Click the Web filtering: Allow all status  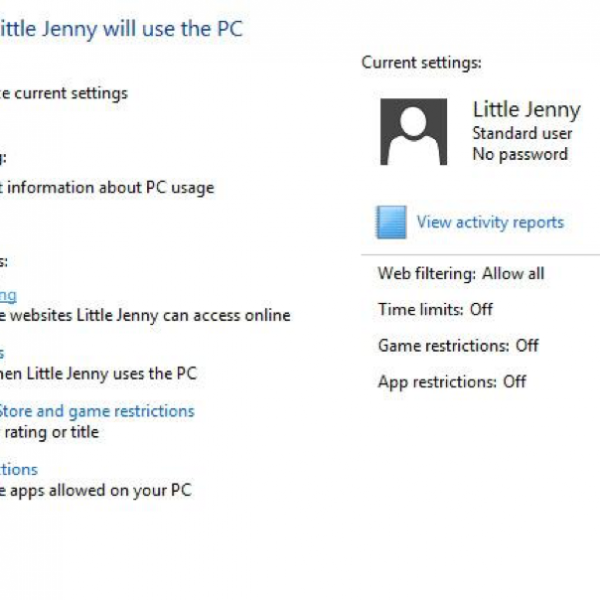coord(460,273)
